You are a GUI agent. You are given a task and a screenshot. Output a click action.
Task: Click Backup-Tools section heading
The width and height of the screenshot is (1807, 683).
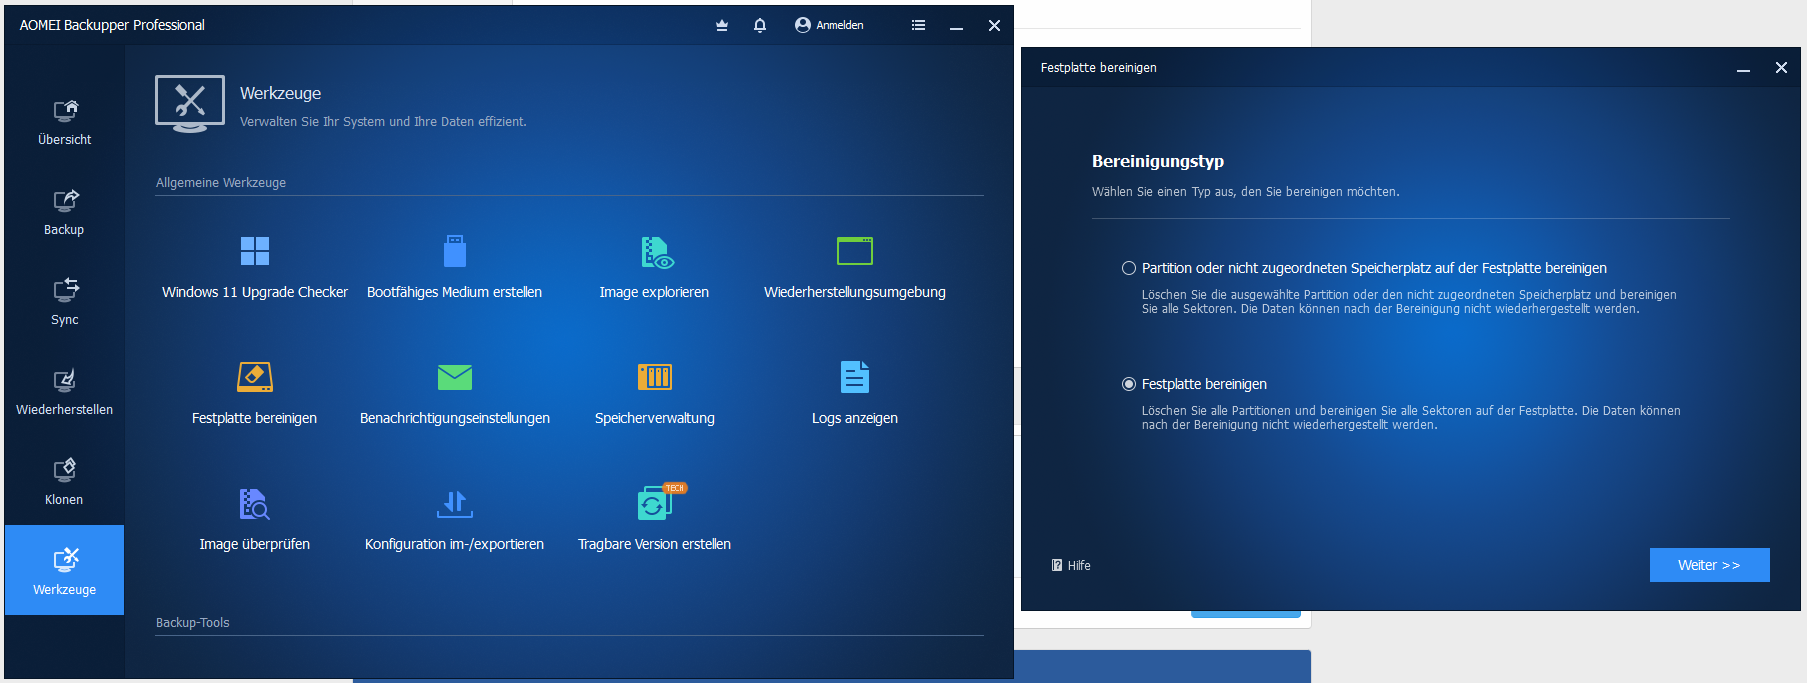193,622
